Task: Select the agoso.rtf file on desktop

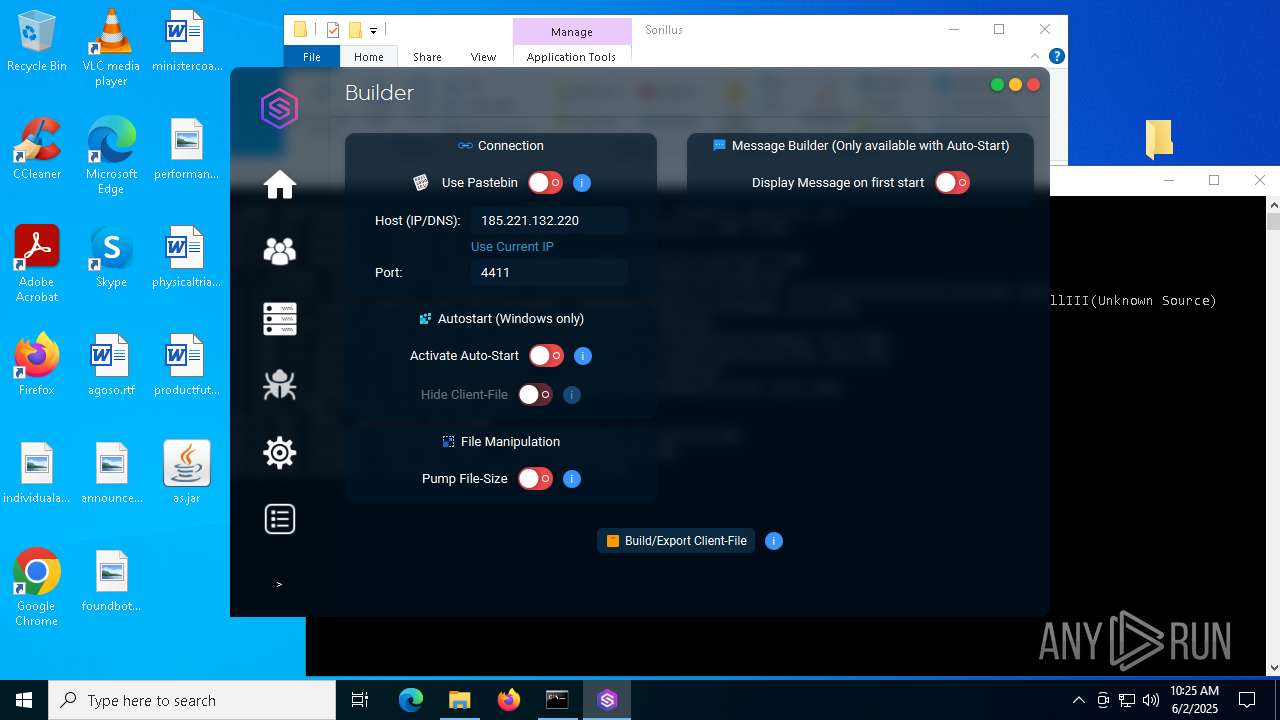Action: pyautogui.click(x=111, y=365)
